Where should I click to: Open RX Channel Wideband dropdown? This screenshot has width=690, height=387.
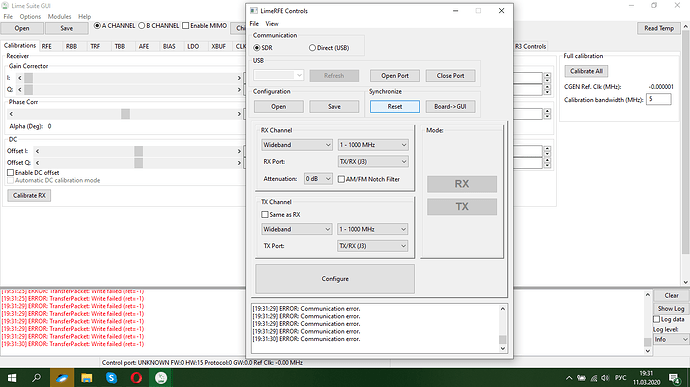(x=297, y=145)
